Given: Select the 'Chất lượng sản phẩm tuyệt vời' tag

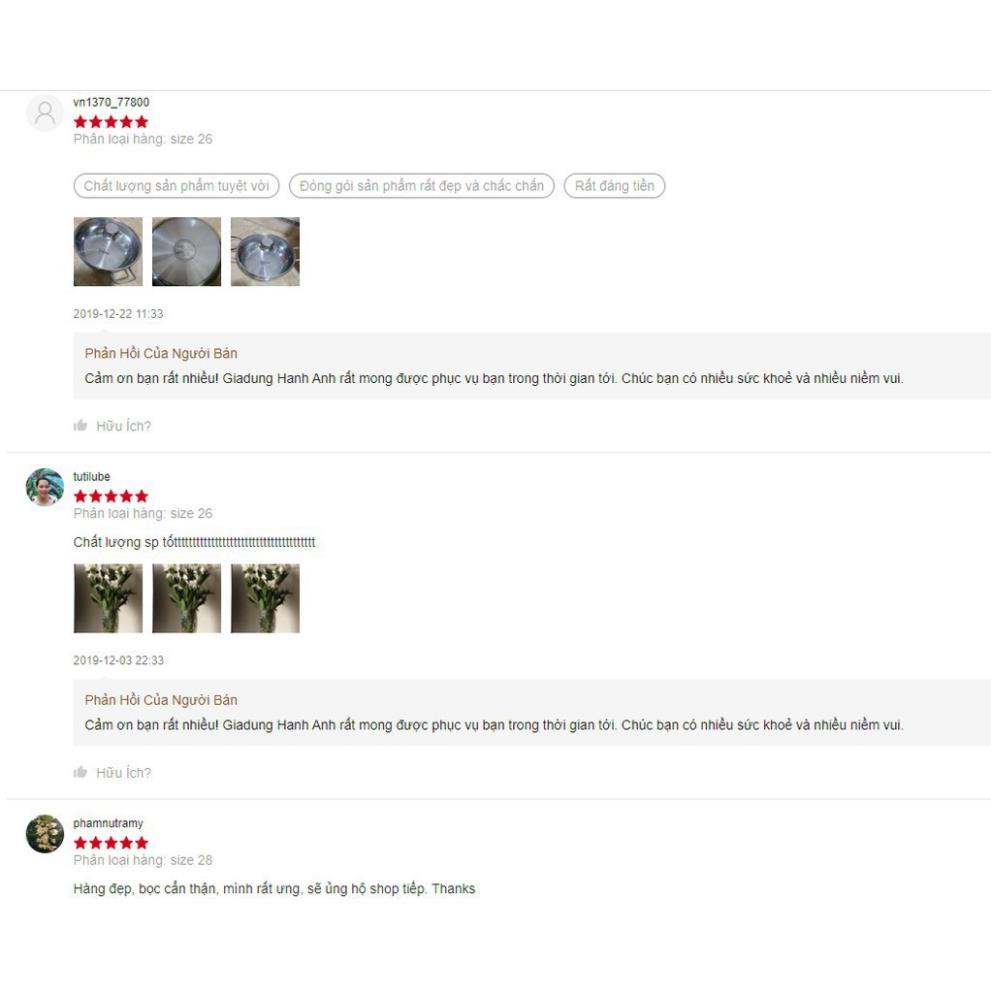Looking at the screenshot, I should pyautogui.click(x=176, y=186).
